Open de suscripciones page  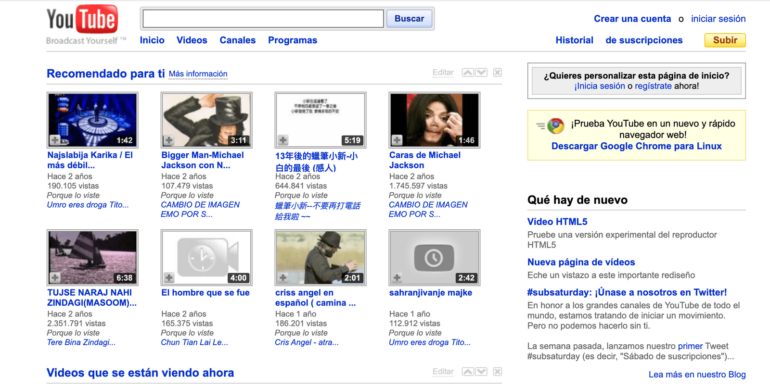644,40
